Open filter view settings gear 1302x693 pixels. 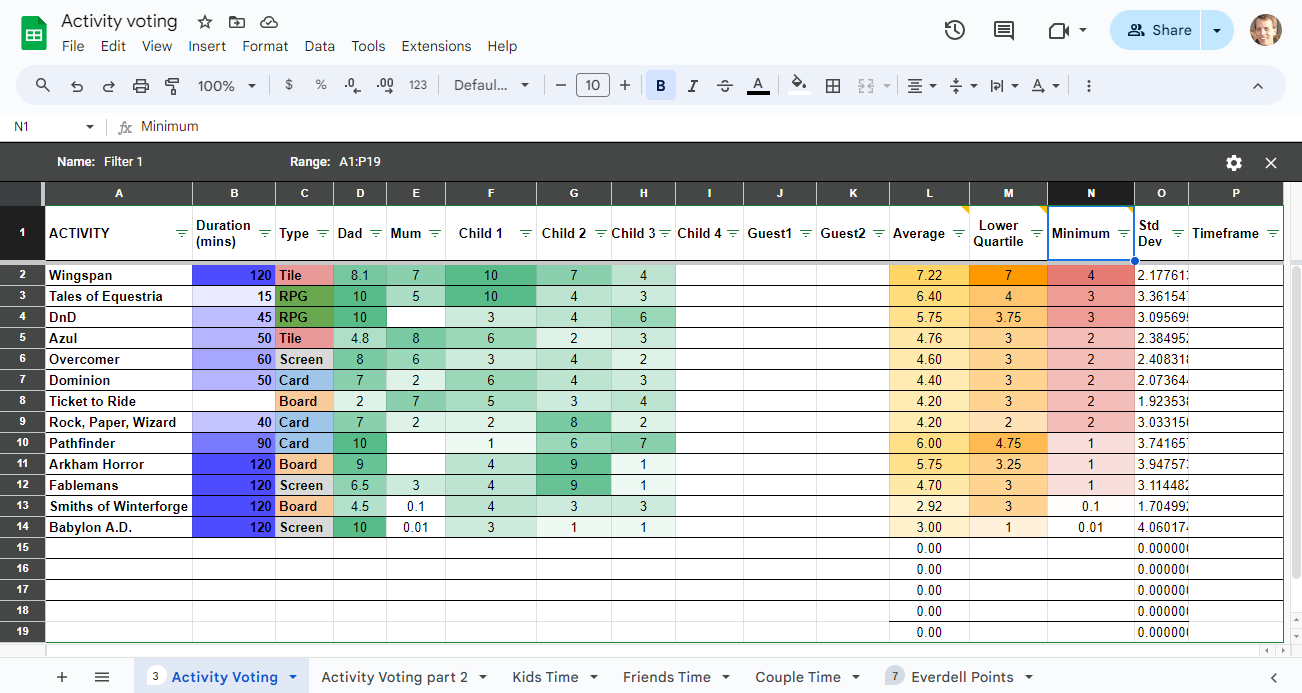pos(1234,162)
